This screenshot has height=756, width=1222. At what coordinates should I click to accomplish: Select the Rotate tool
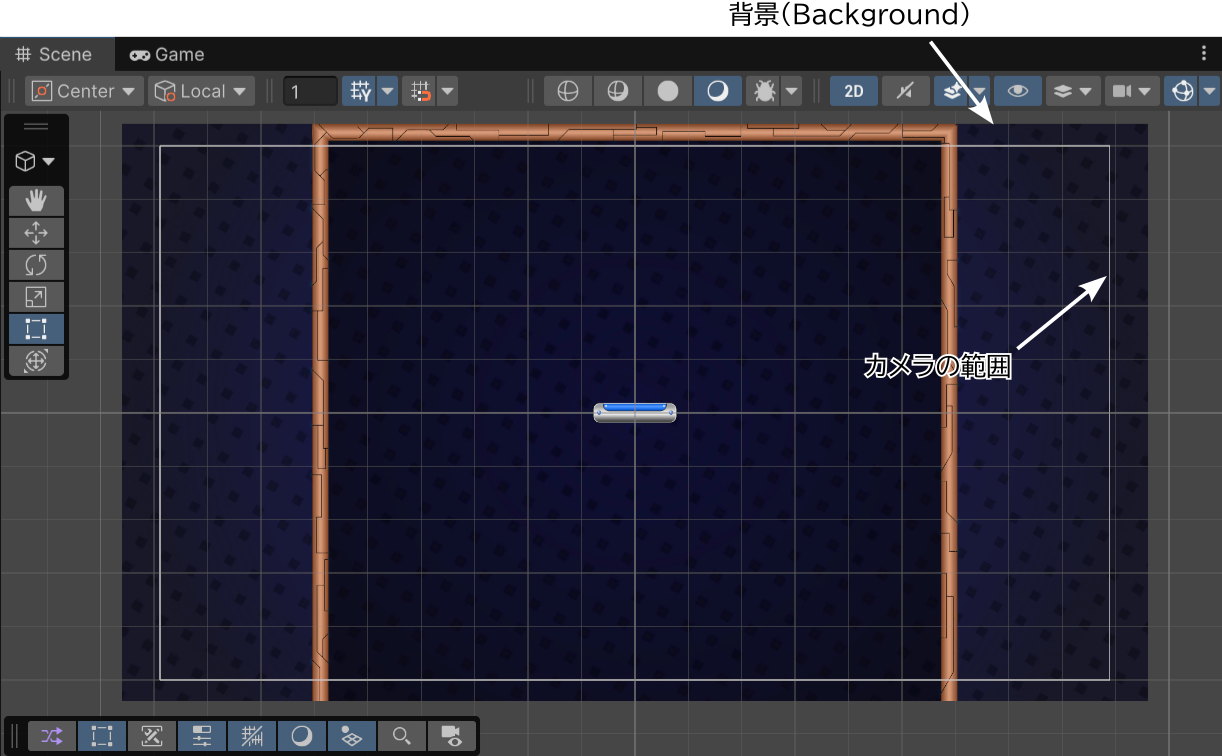[36, 265]
